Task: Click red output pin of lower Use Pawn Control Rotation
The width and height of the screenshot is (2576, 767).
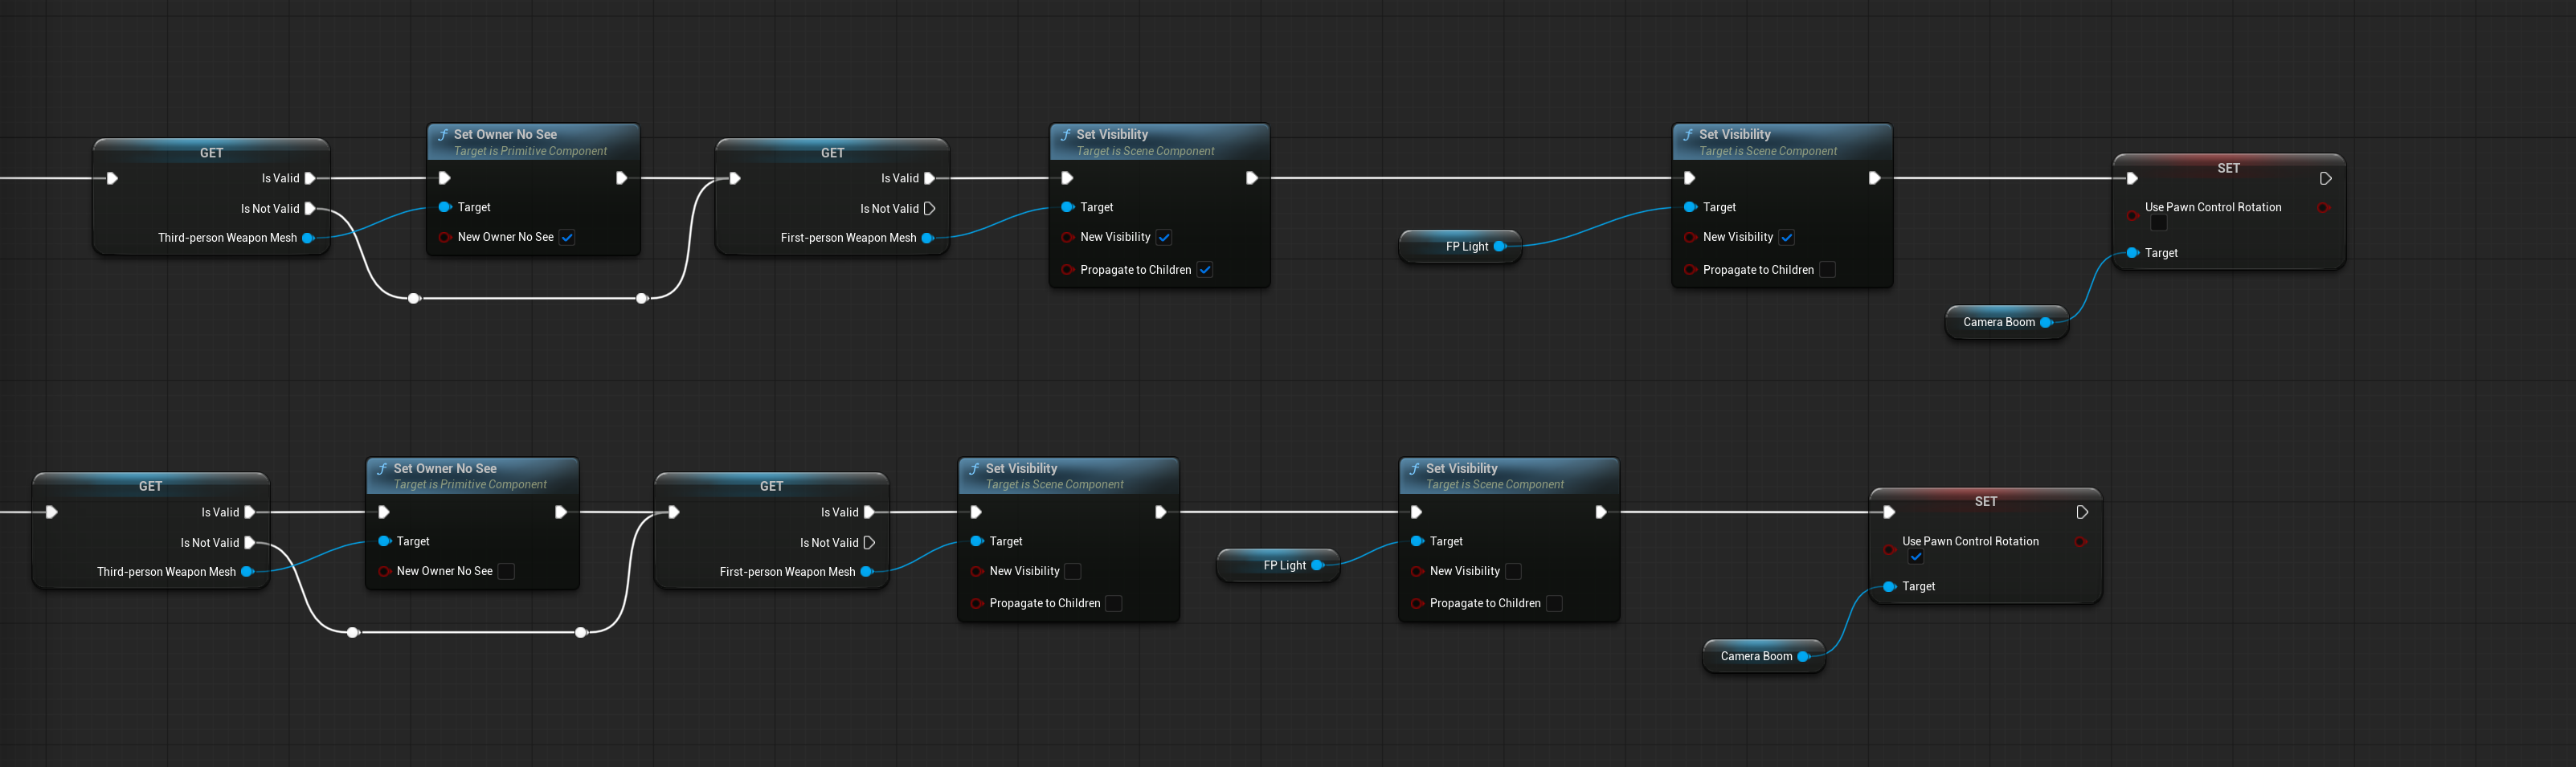Action: [2080, 541]
